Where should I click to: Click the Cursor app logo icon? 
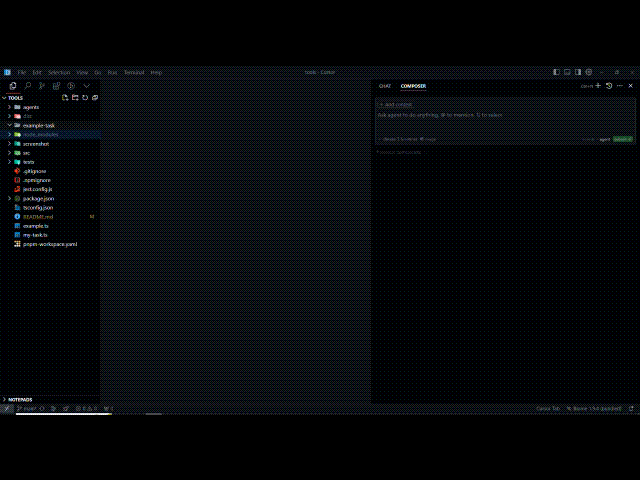pyautogui.click(x=7, y=72)
